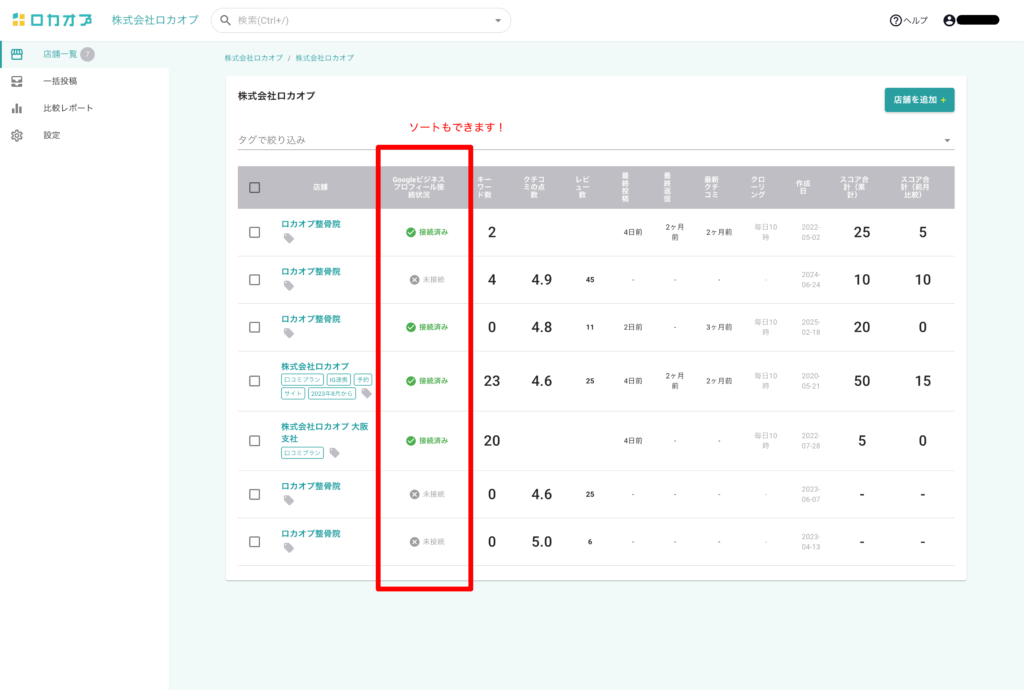Viewport: 1024px width, 690px height.
Task: Sort by キーワード数 column header
Action: click(x=484, y=187)
